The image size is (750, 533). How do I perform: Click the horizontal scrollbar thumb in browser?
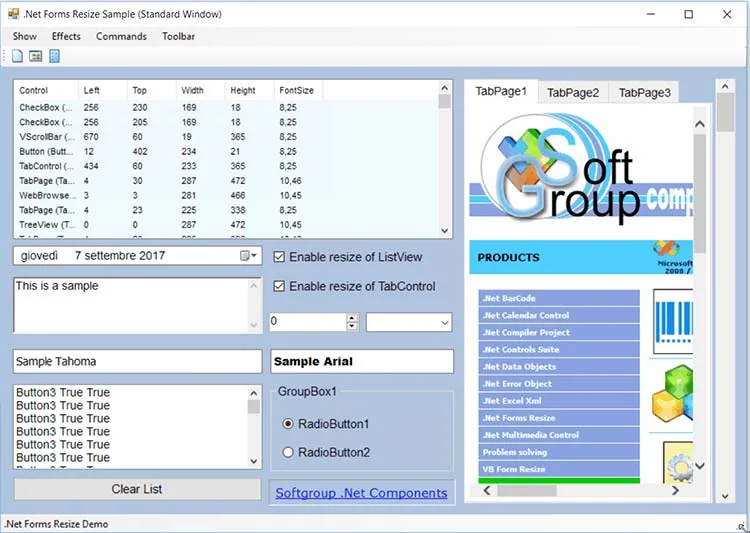pos(527,490)
